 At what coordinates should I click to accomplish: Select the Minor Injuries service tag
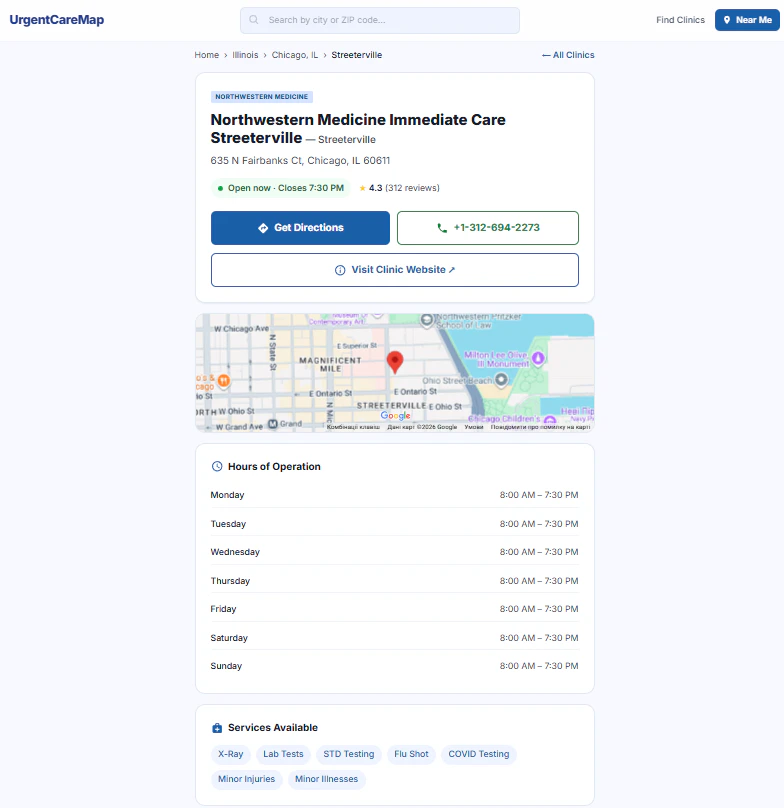pos(246,779)
